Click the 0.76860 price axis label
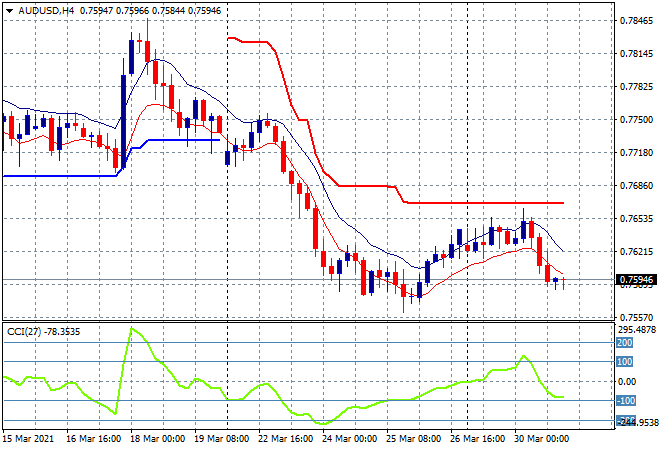 (x=631, y=185)
